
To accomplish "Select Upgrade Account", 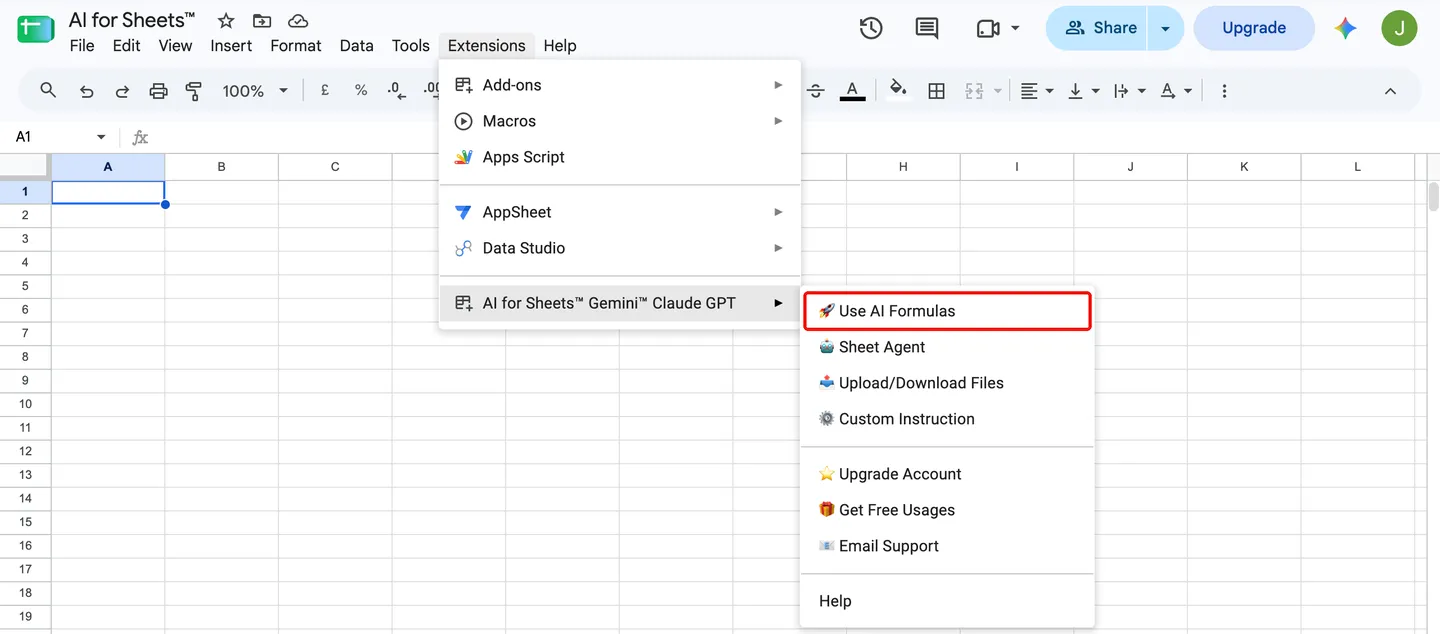I will pyautogui.click(x=947, y=474).
